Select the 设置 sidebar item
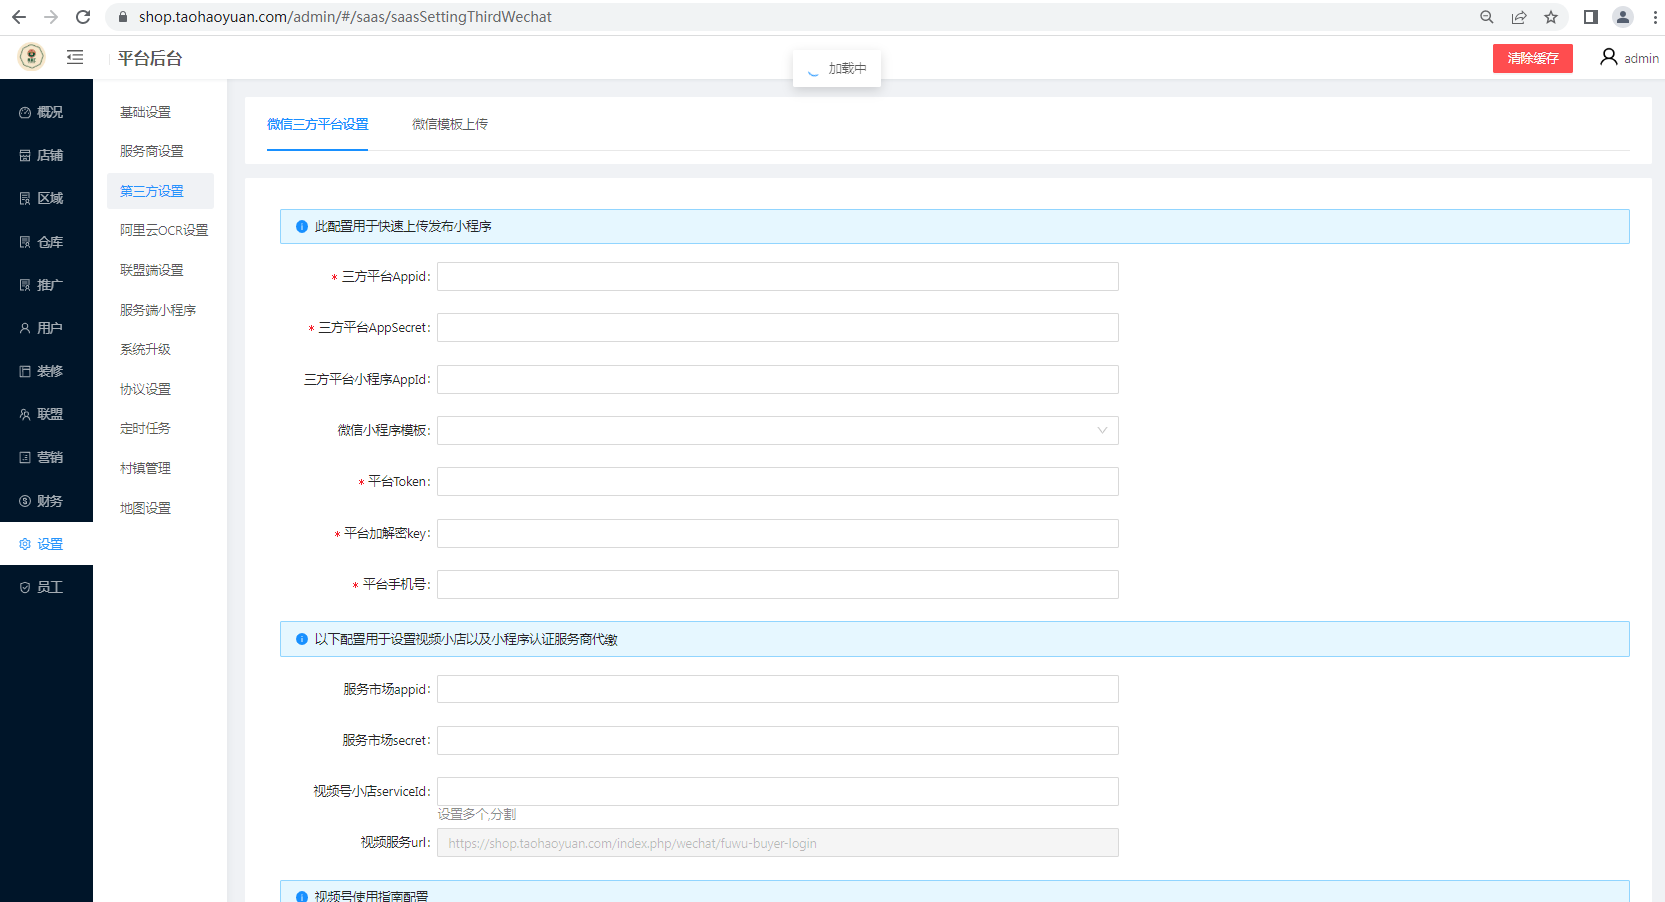This screenshot has height=902, width=1665. 46,544
